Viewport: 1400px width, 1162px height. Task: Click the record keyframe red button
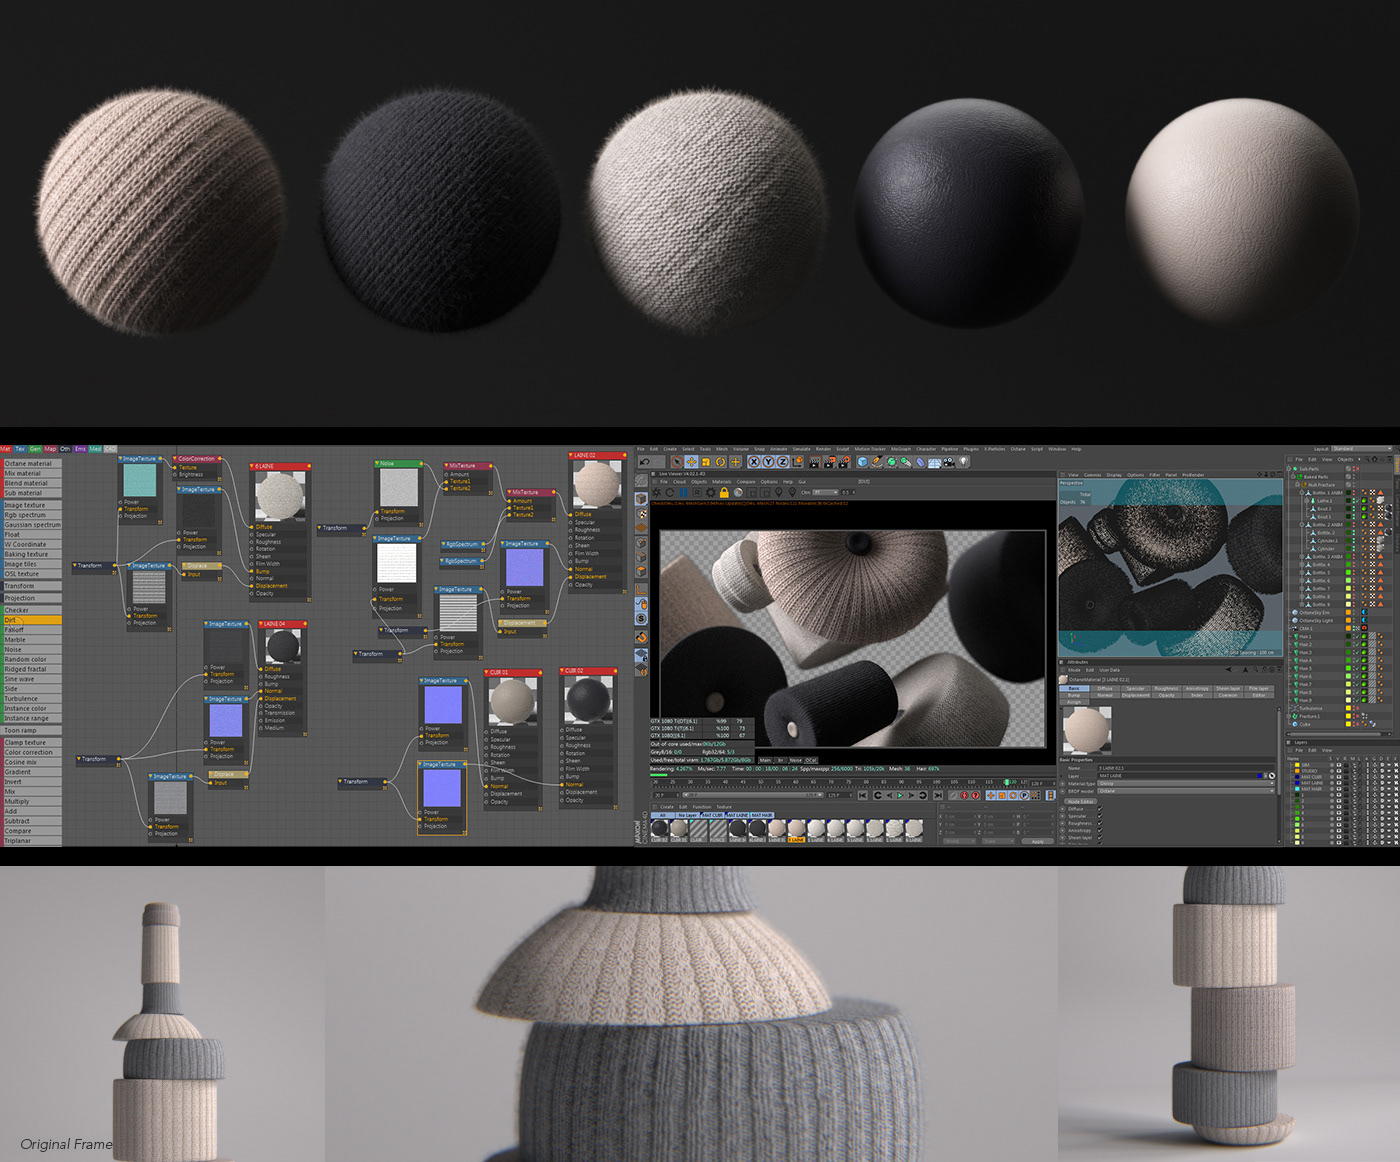(x=964, y=795)
